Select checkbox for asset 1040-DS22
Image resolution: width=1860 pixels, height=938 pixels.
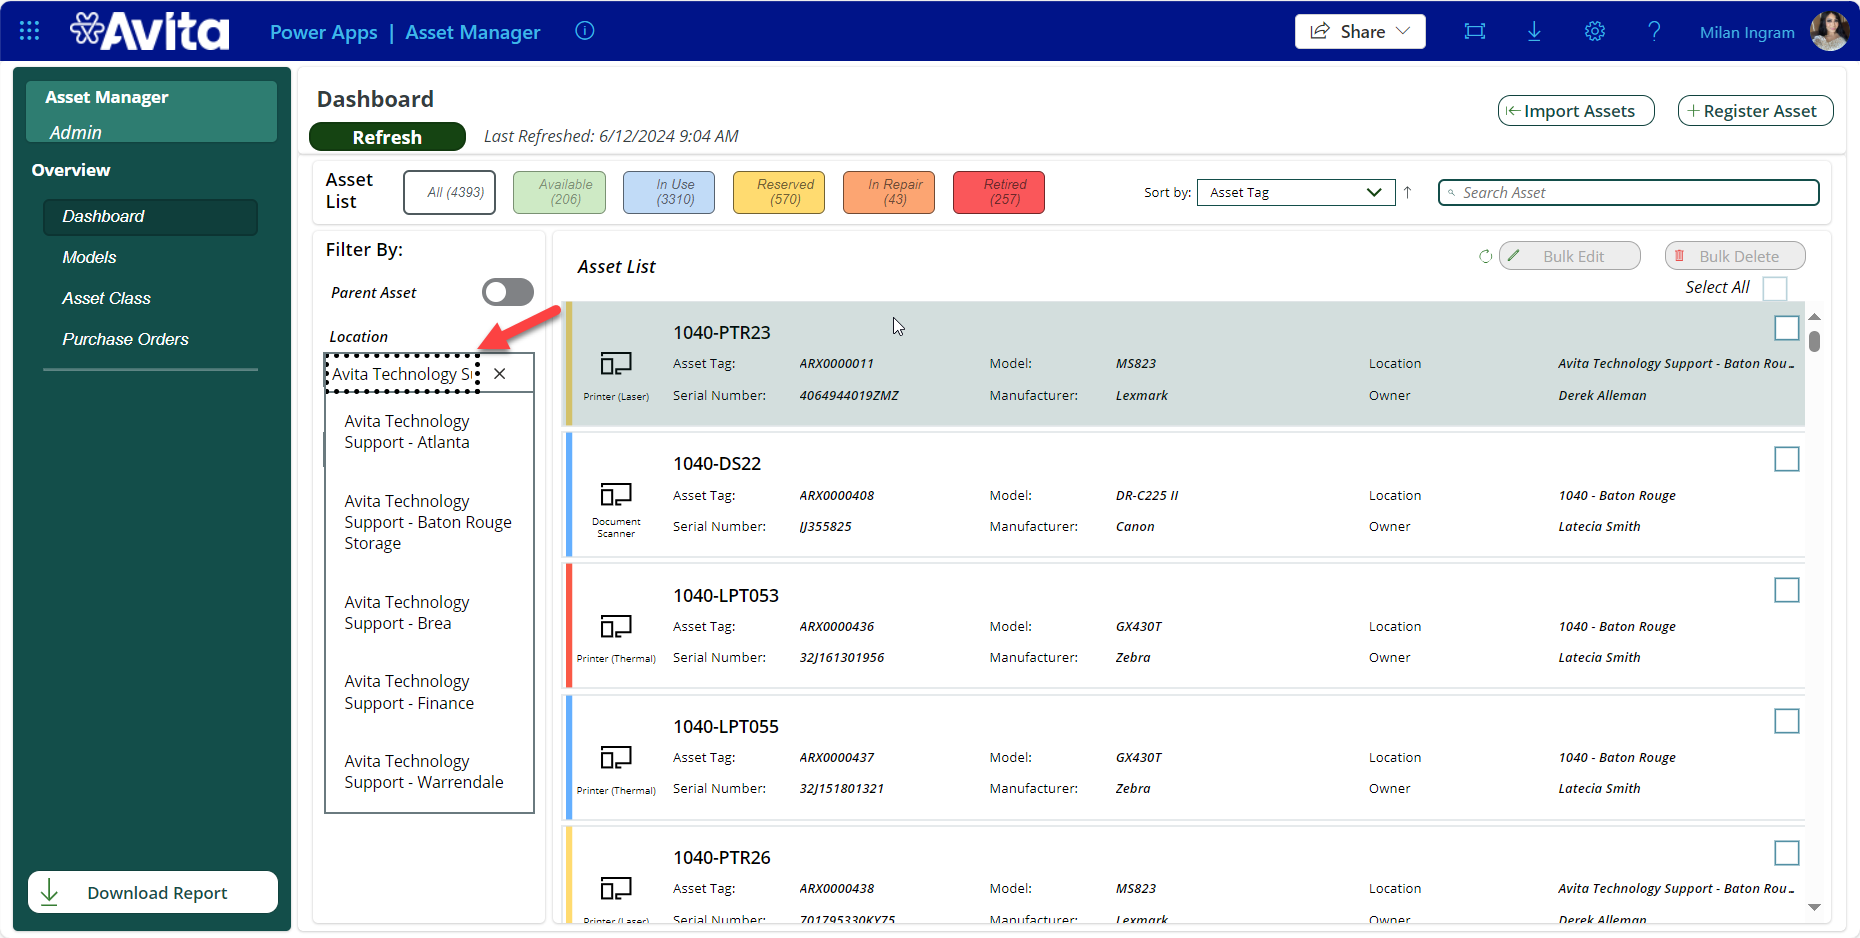click(1786, 459)
